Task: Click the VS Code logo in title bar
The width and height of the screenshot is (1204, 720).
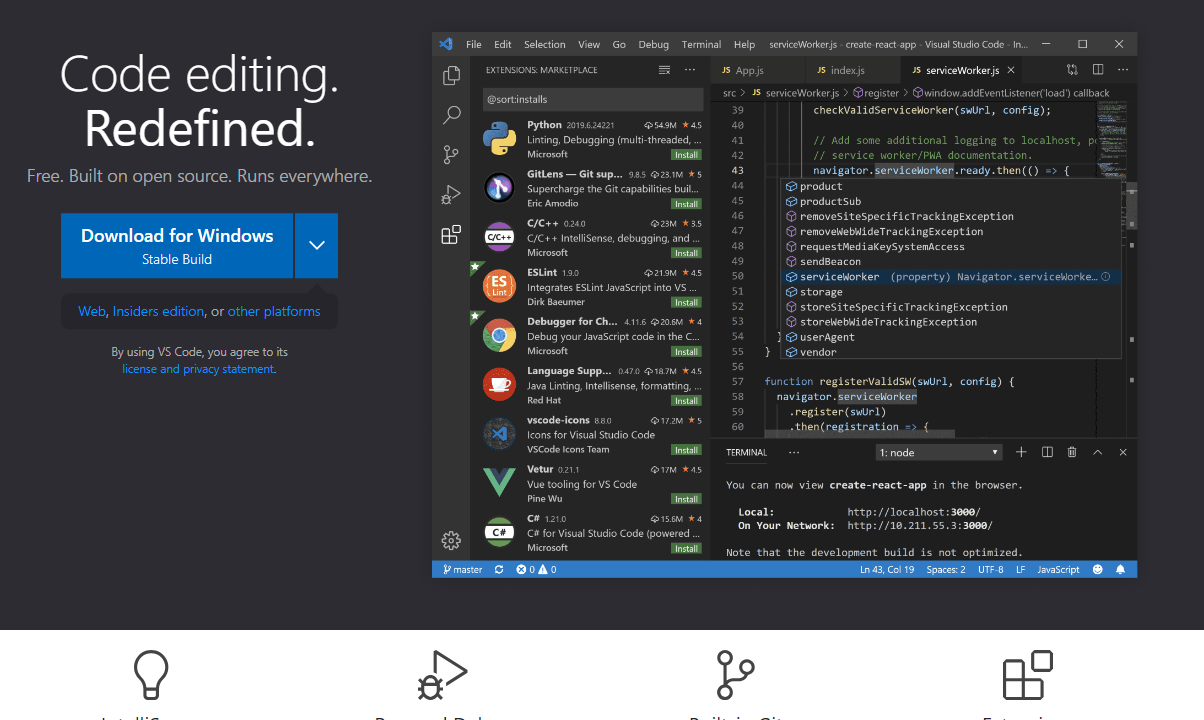Action: pyautogui.click(x=446, y=44)
